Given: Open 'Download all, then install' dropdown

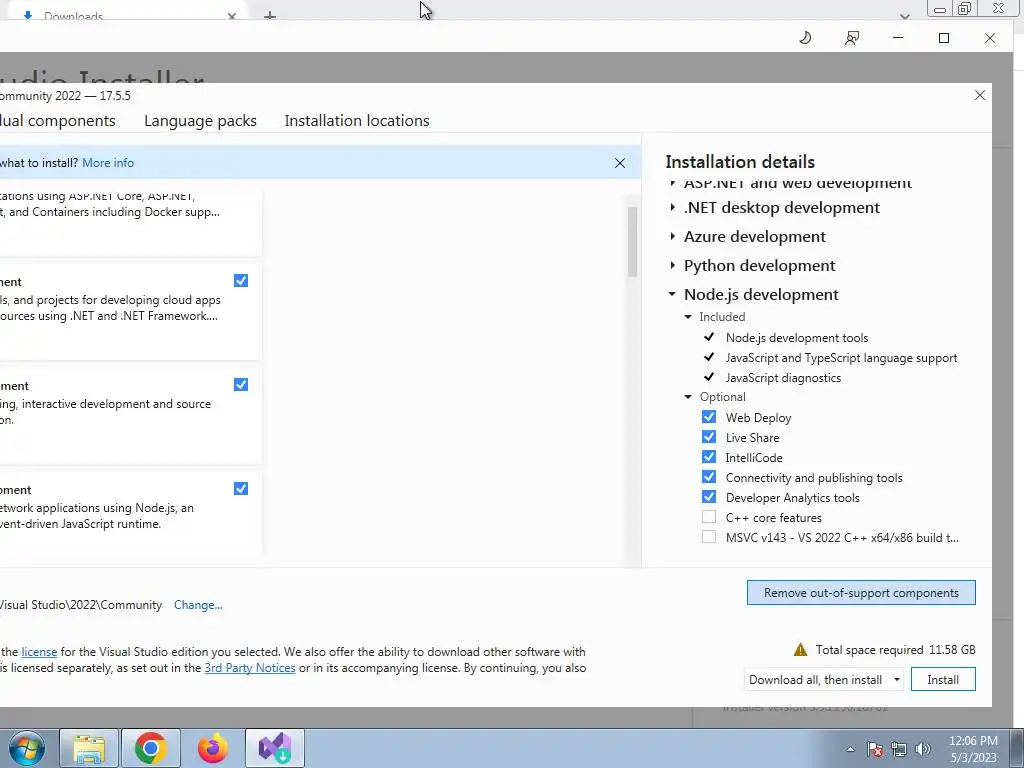Looking at the screenshot, I should click(x=824, y=680).
